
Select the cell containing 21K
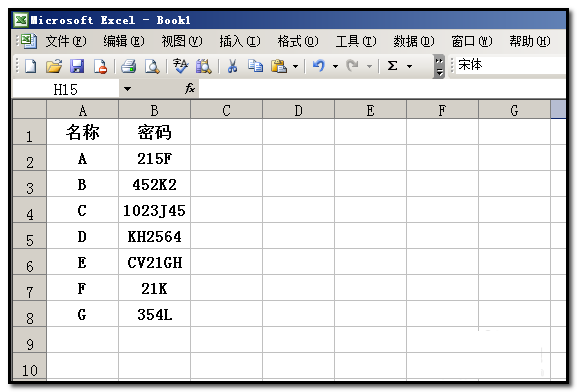pos(154,288)
